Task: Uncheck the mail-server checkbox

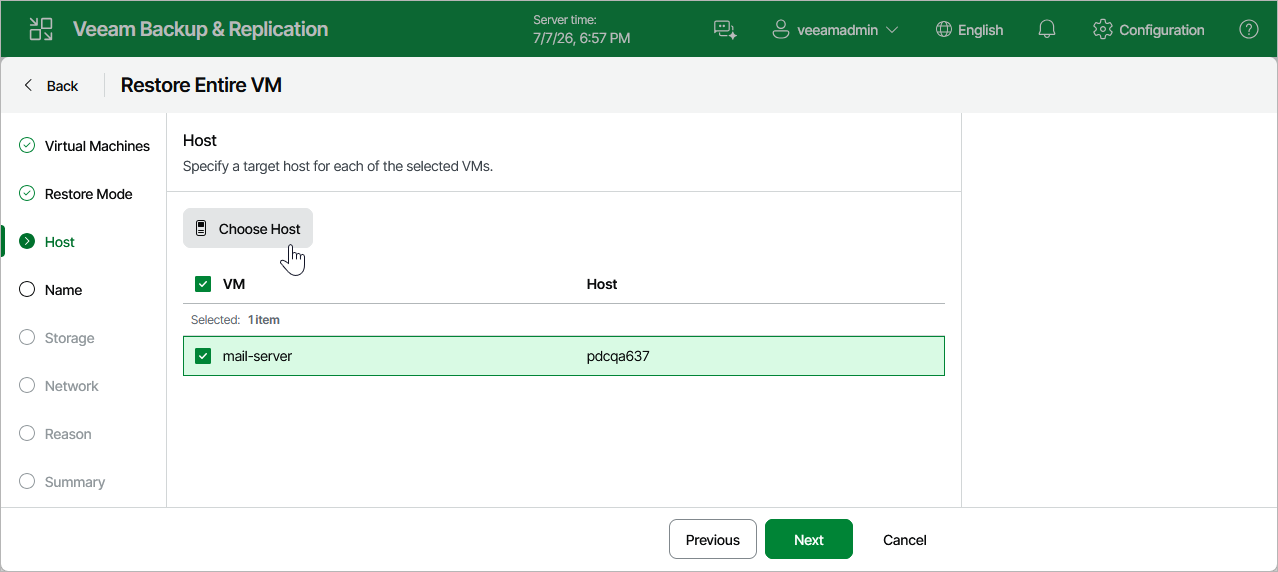Action: pyautogui.click(x=203, y=356)
